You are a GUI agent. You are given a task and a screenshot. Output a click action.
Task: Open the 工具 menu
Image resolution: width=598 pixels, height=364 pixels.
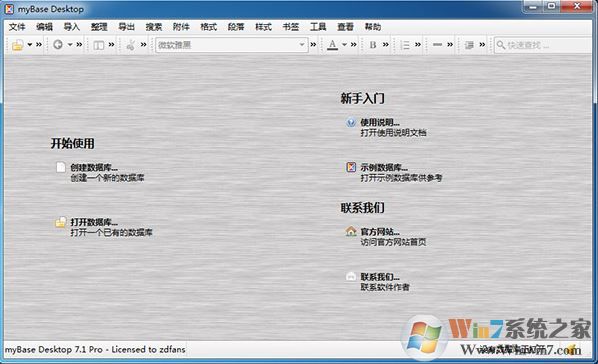[x=318, y=27]
